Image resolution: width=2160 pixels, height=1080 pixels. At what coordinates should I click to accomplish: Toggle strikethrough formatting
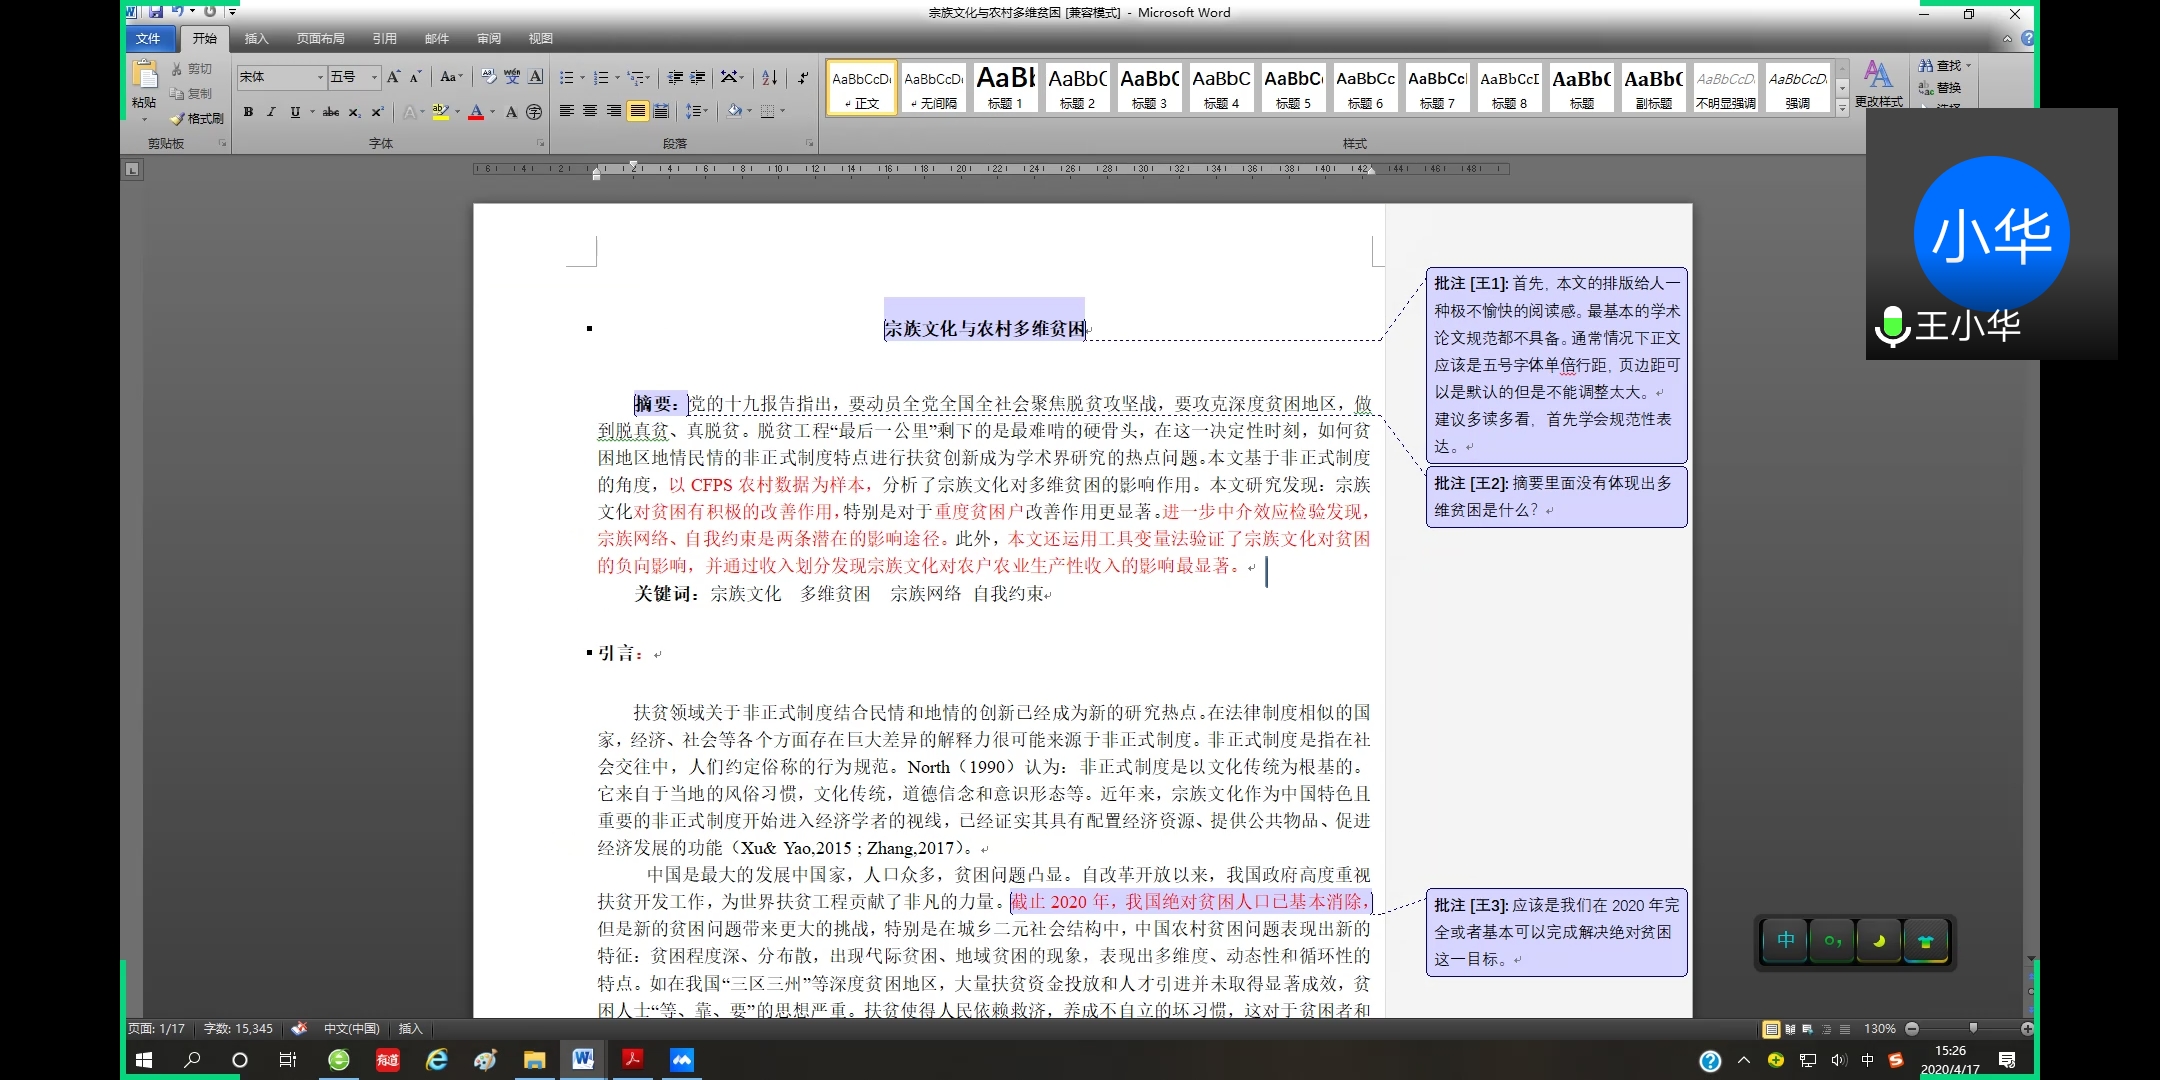pos(331,112)
